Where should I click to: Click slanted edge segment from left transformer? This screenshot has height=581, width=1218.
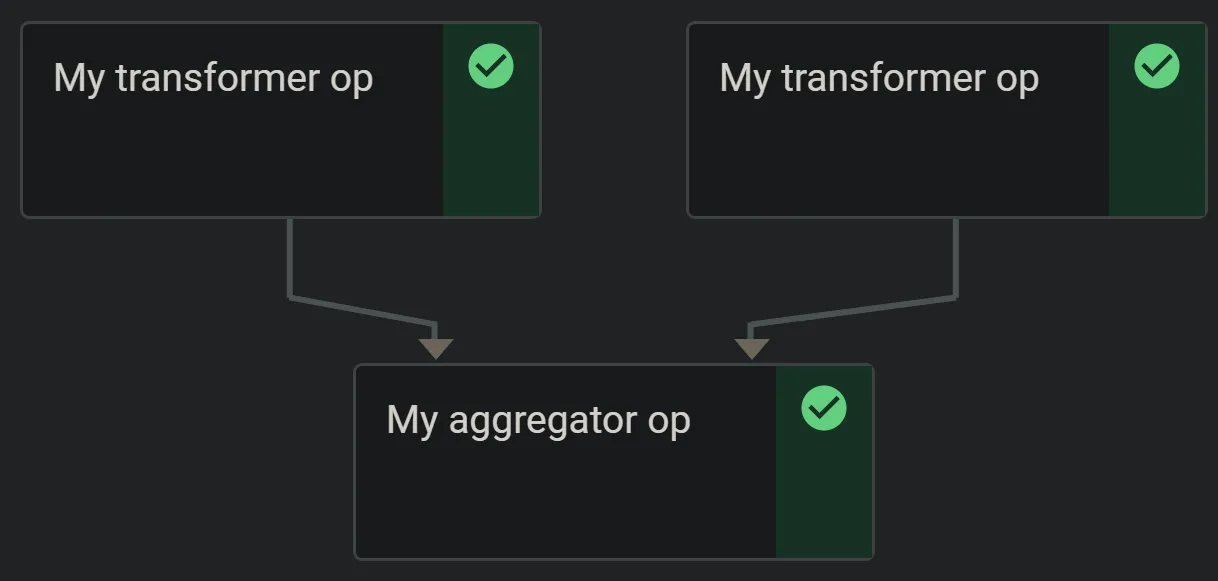click(362, 310)
